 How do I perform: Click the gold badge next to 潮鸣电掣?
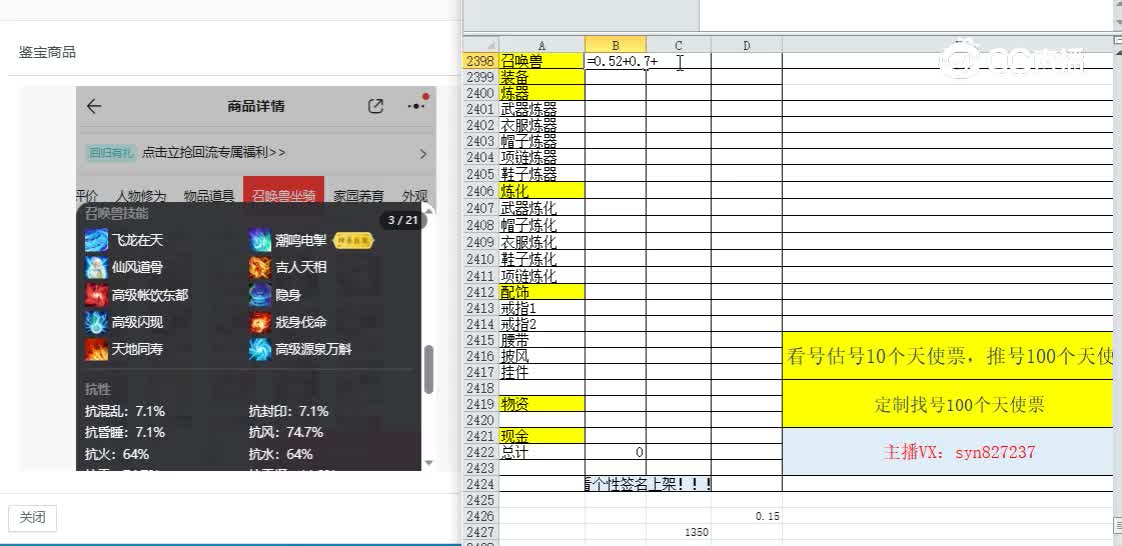353,240
